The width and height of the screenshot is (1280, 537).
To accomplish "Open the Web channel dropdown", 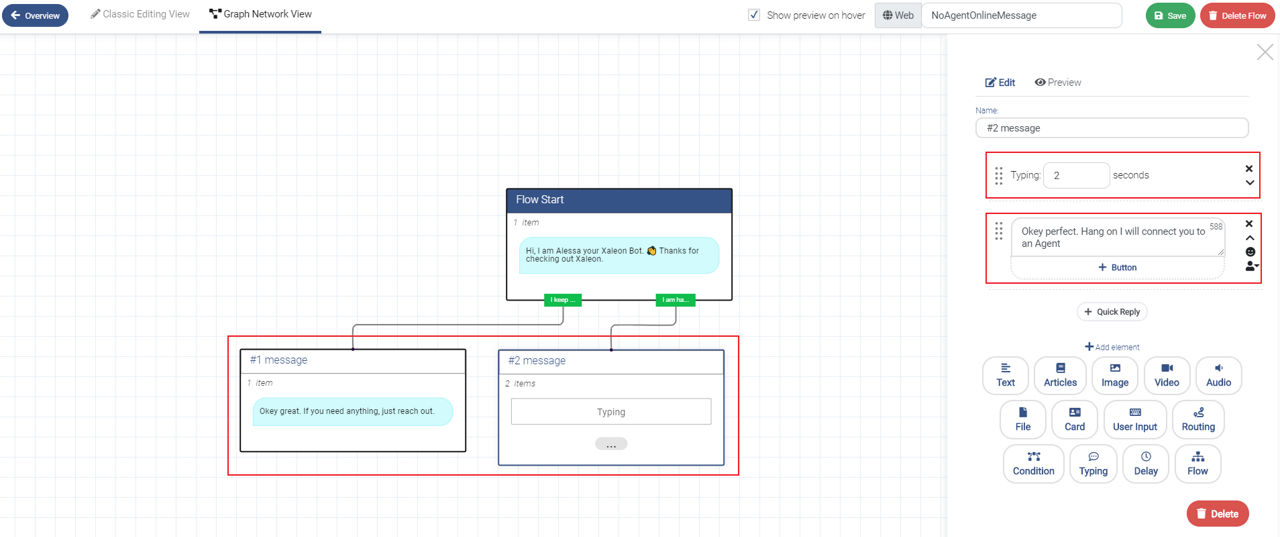I will pyautogui.click(x=898, y=15).
